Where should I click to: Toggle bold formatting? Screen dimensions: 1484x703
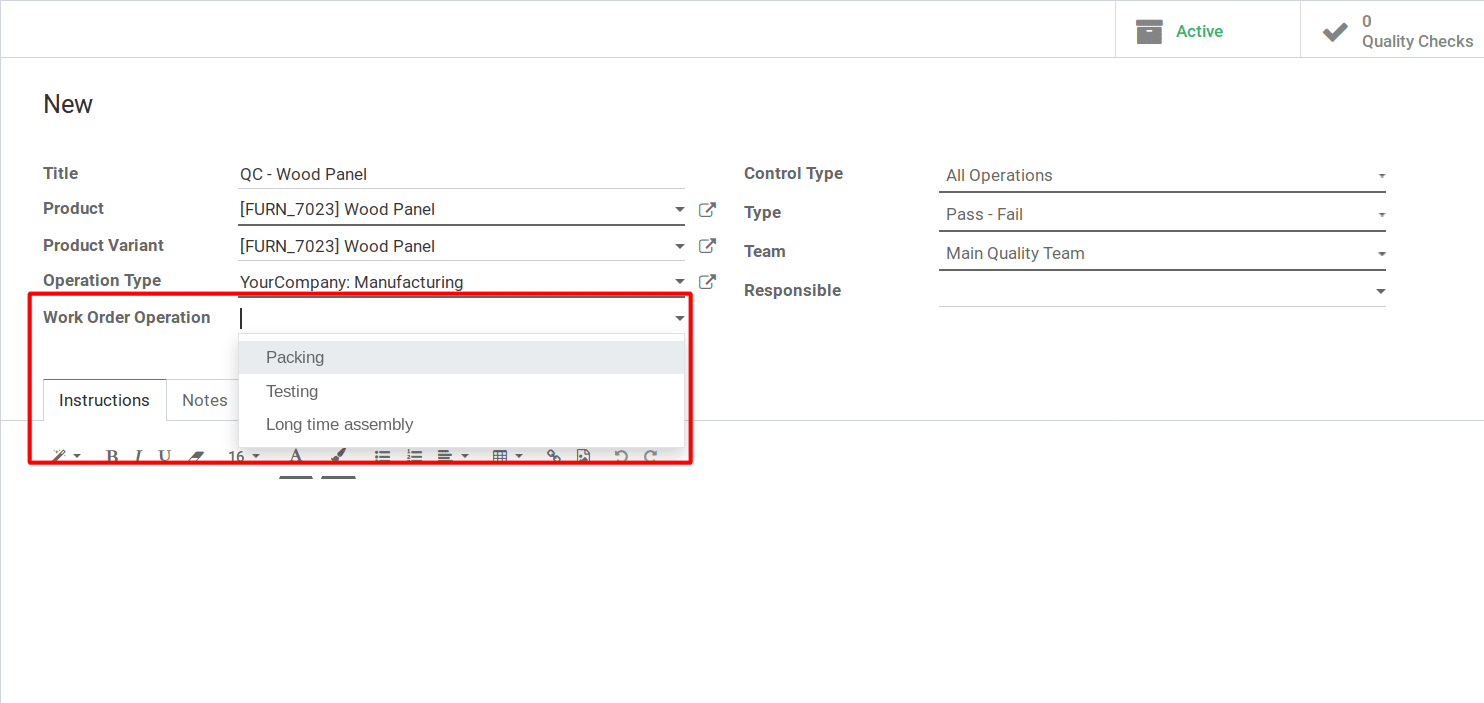click(x=112, y=456)
